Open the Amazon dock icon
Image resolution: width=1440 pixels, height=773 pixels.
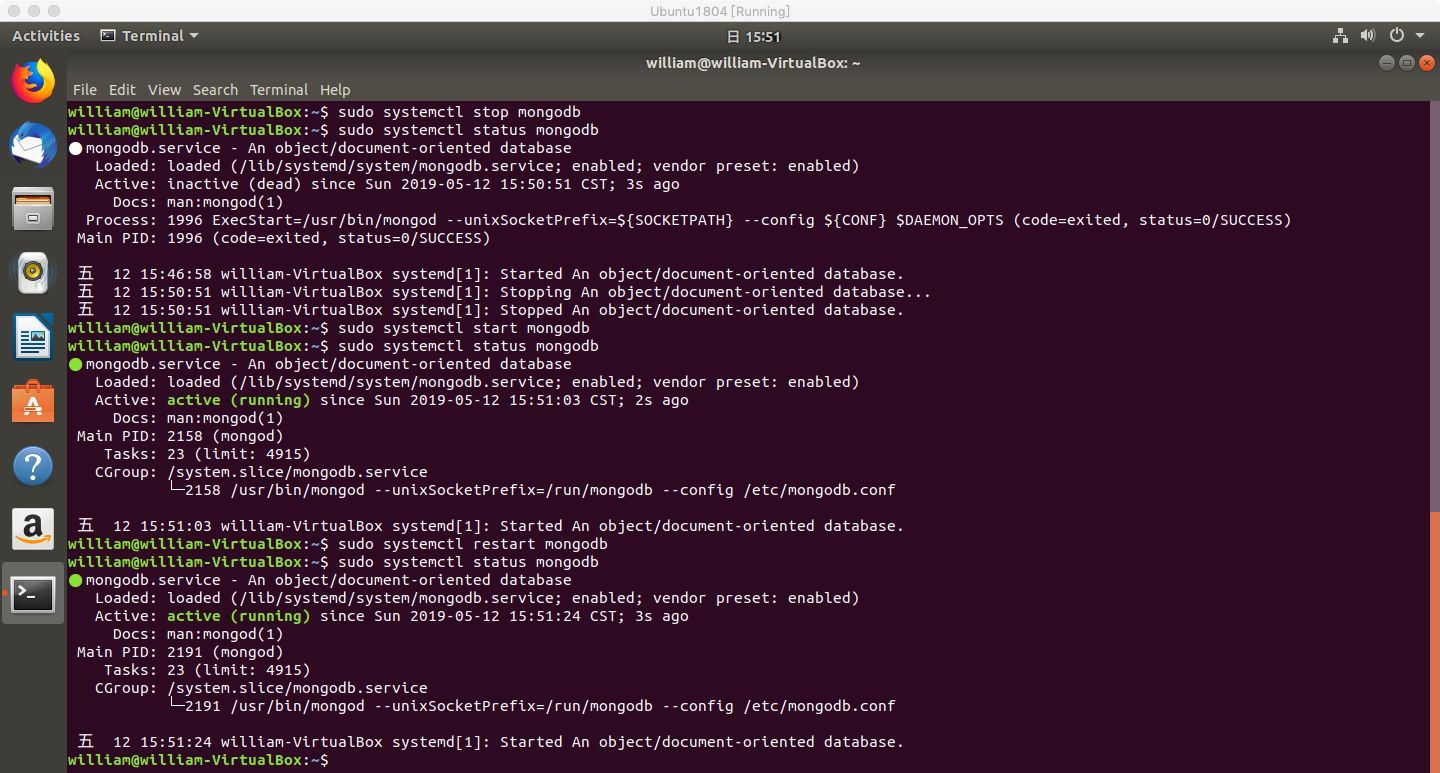[x=33, y=529]
